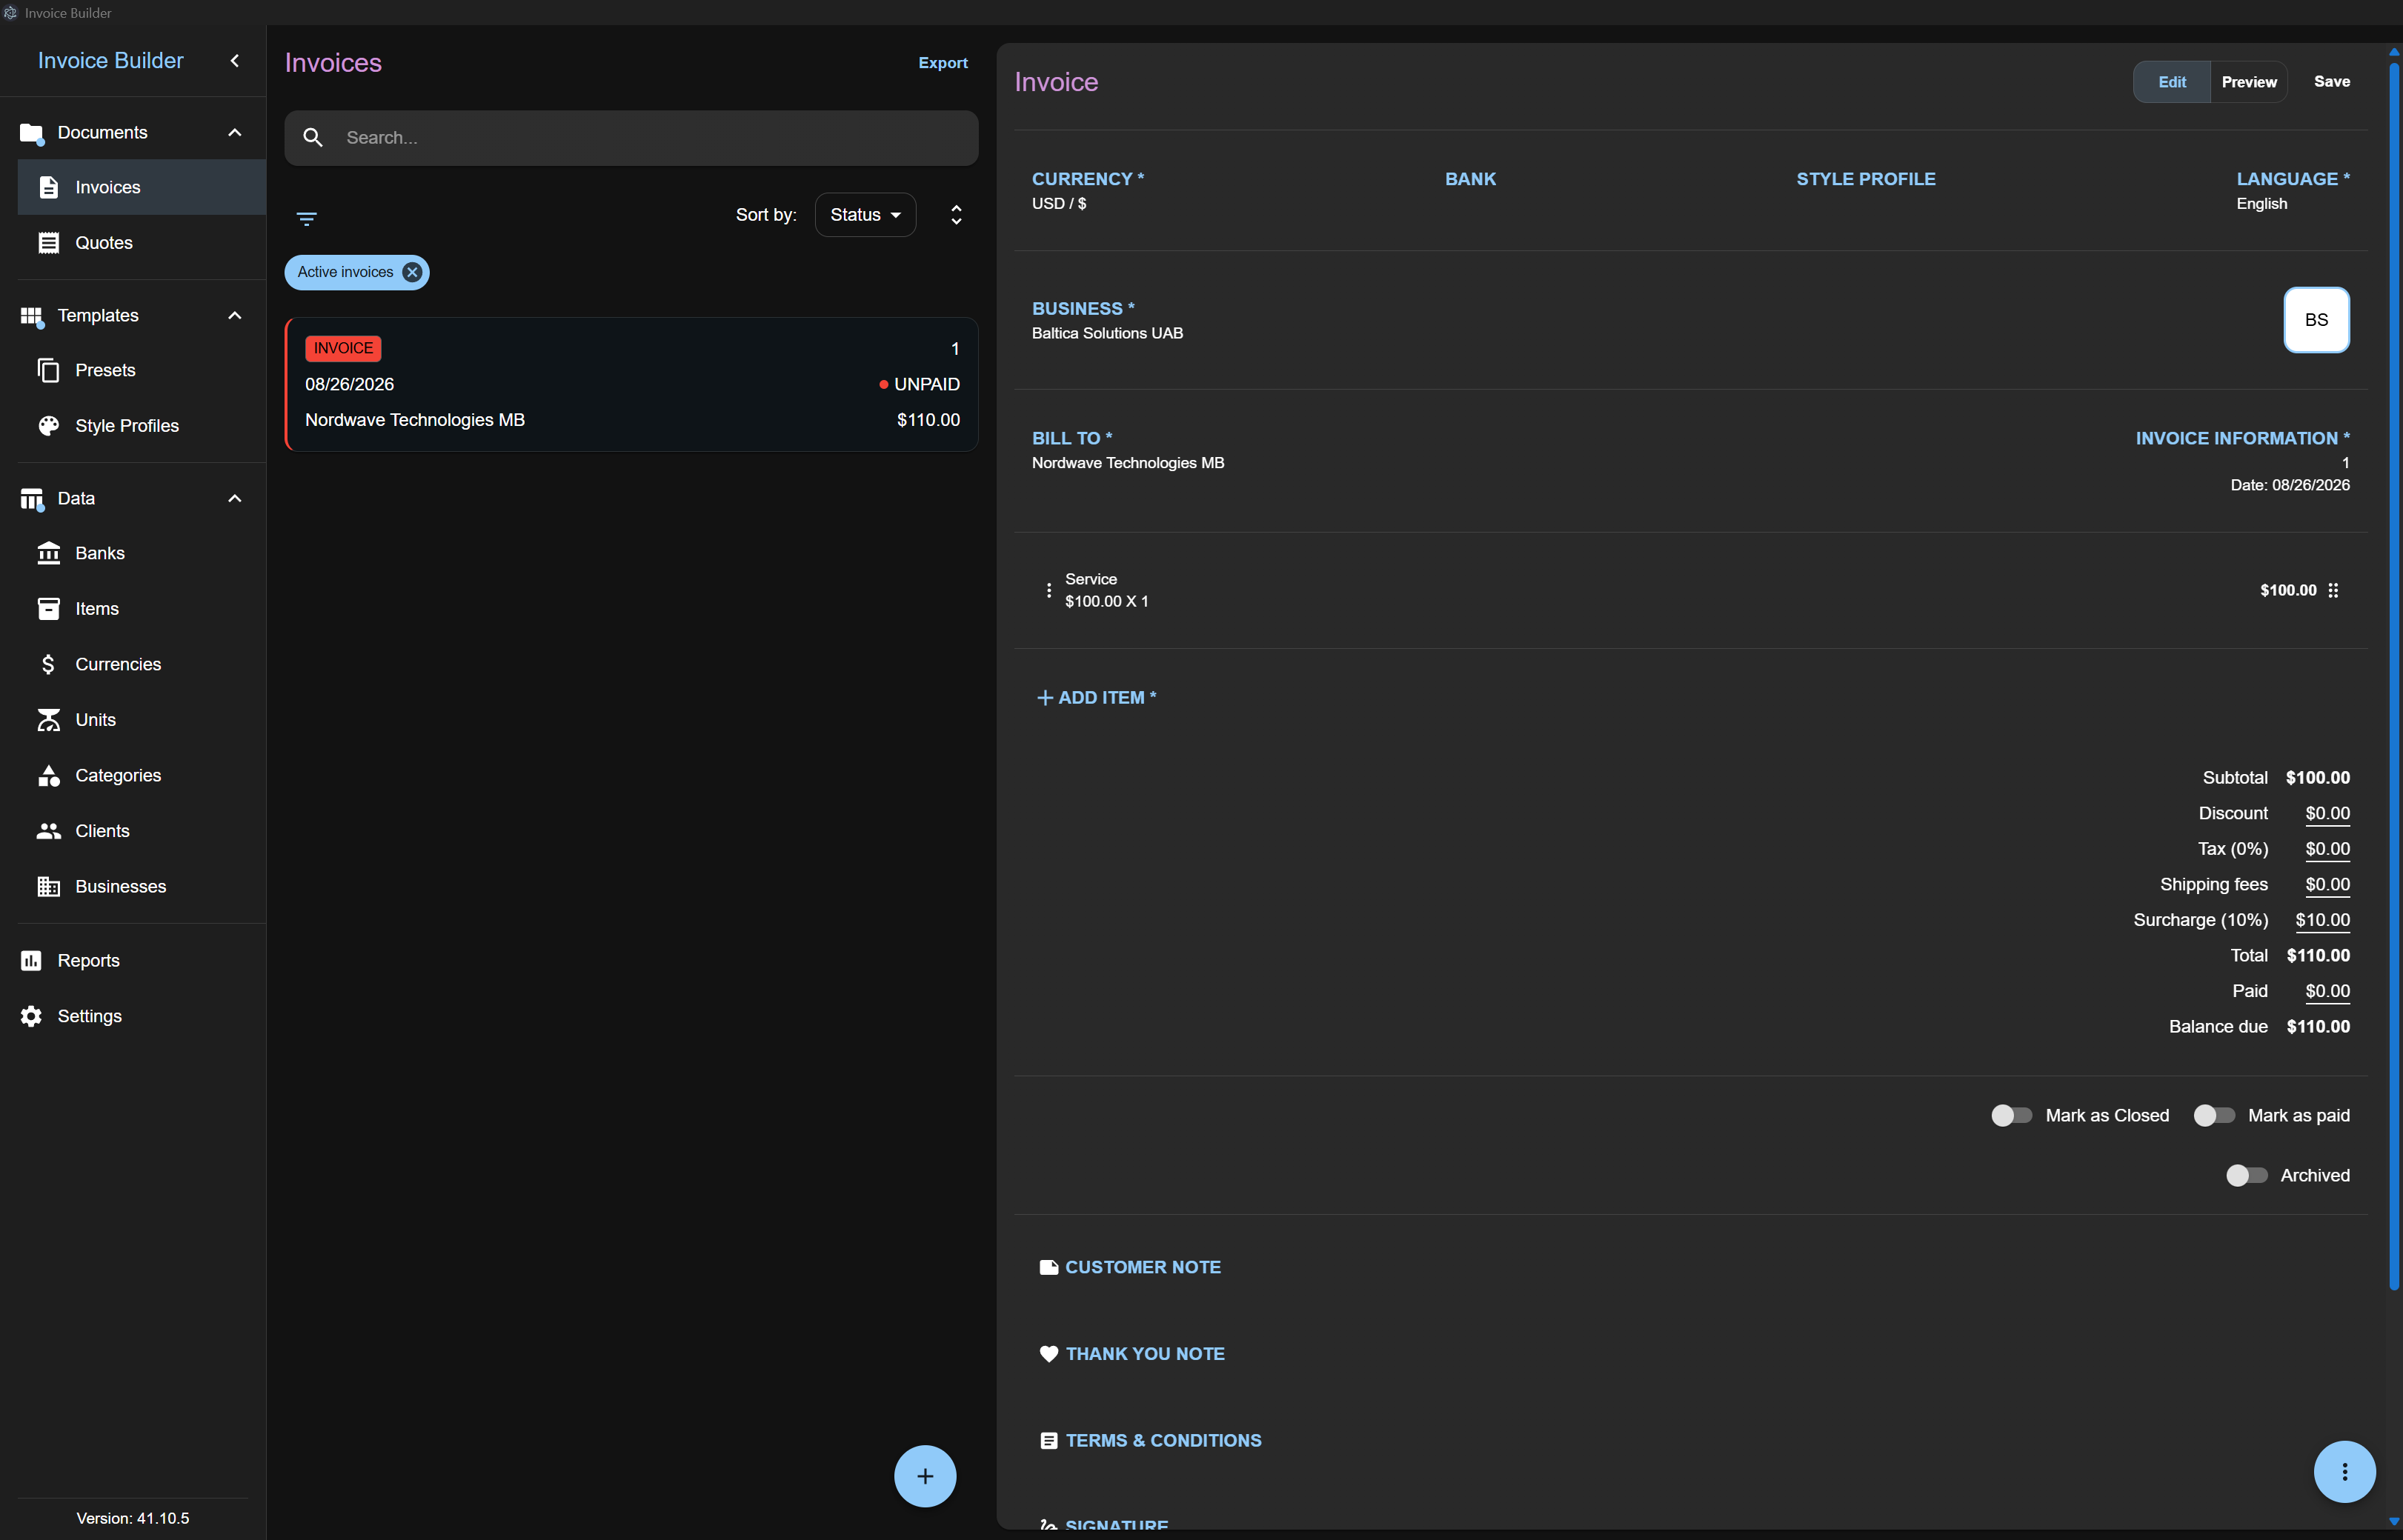Viewport: 2403px width, 1540px height.
Task: Click the Save button
Action: [x=2331, y=82]
